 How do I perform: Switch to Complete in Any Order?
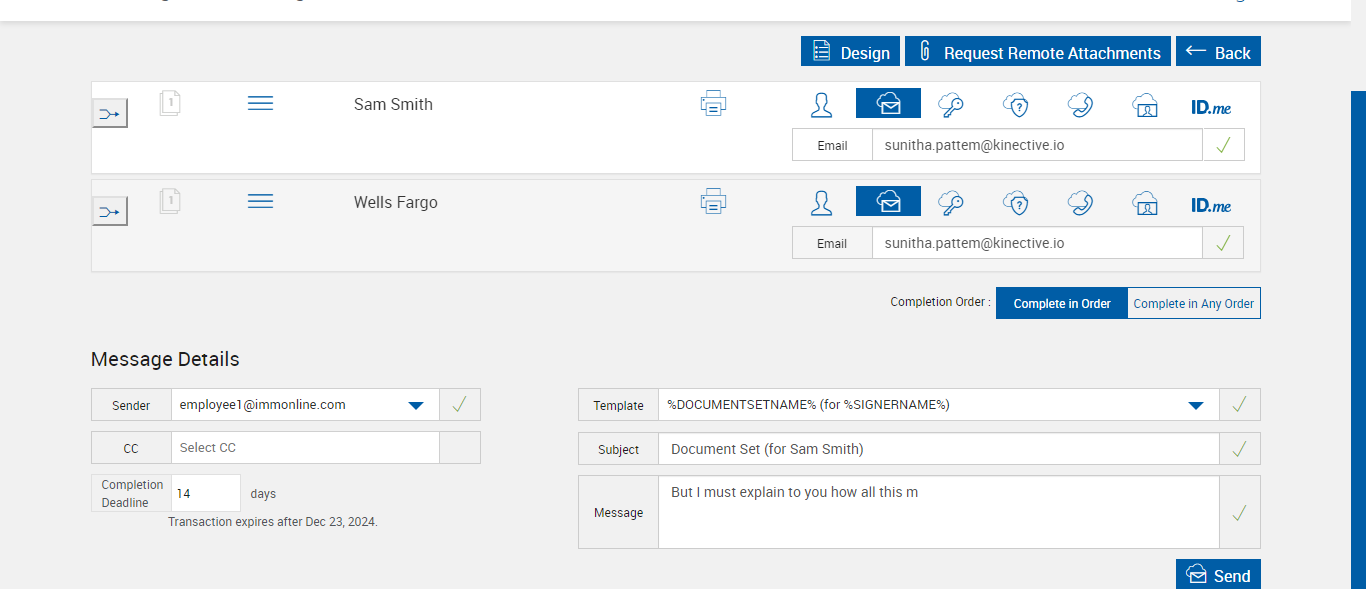tap(1194, 304)
